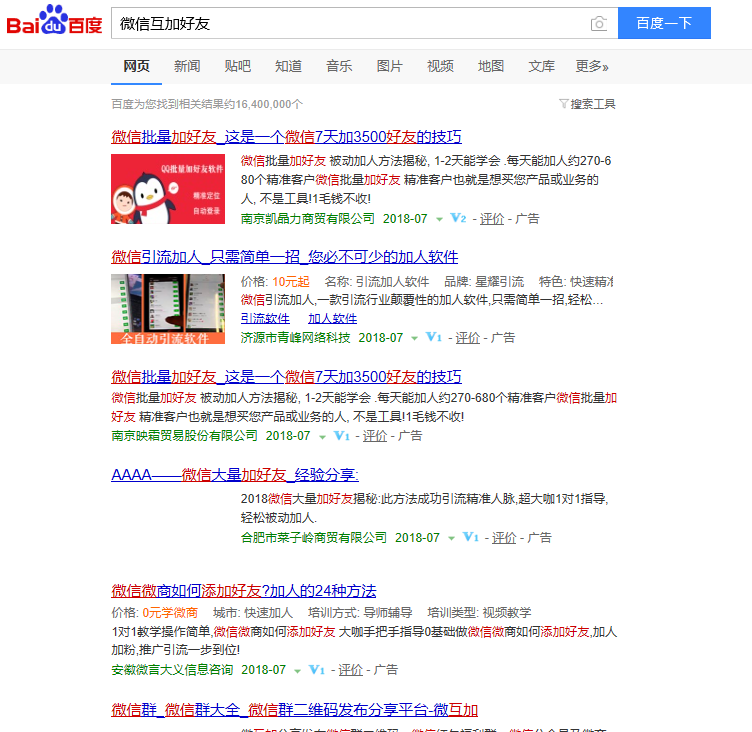Click the penguin QQ software thumbnail
Viewport: 752px width, 732px height.
point(168,189)
